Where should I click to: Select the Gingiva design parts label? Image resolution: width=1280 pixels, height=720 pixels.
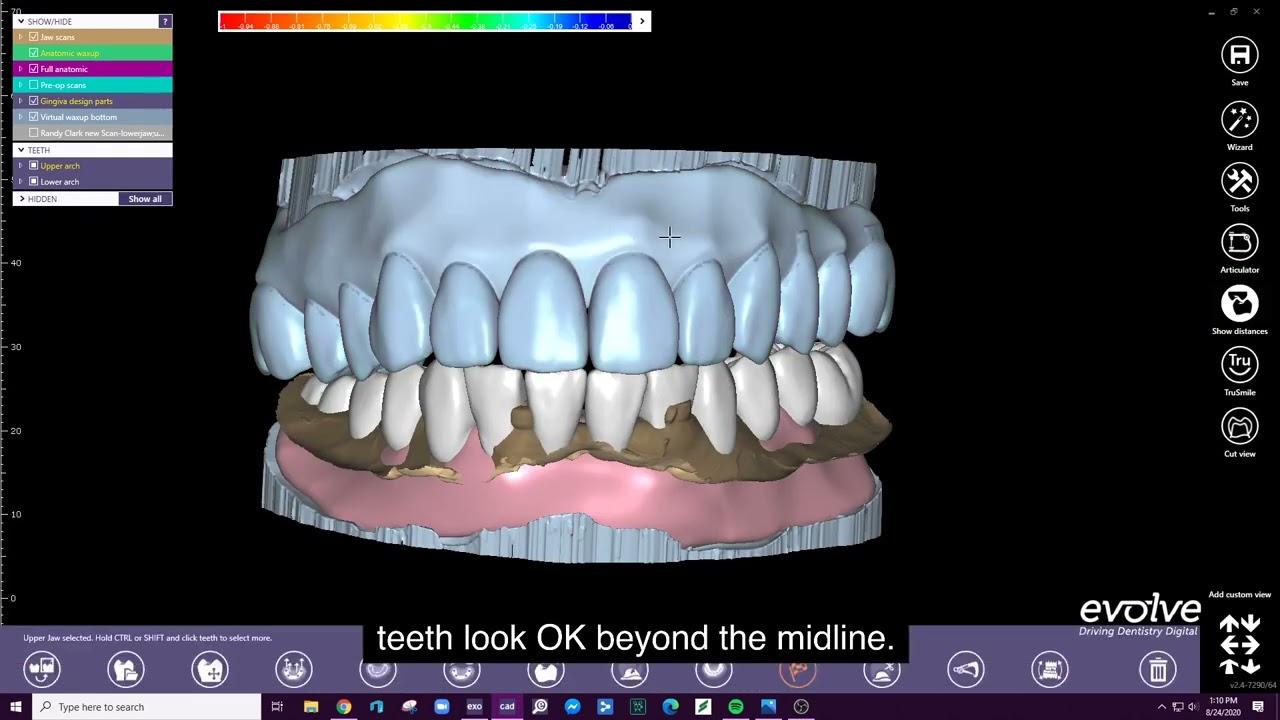(x=77, y=101)
